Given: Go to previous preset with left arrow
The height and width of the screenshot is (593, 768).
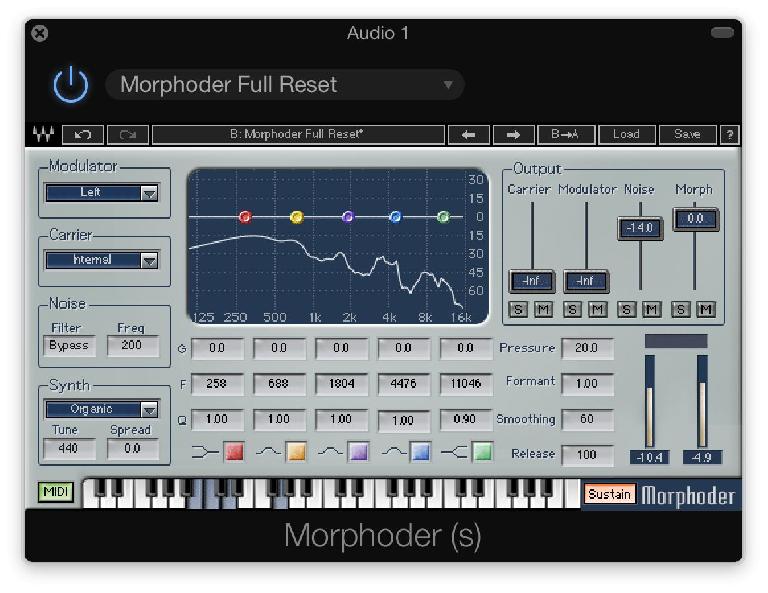Looking at the screenshot, I should tap(469, 135).
